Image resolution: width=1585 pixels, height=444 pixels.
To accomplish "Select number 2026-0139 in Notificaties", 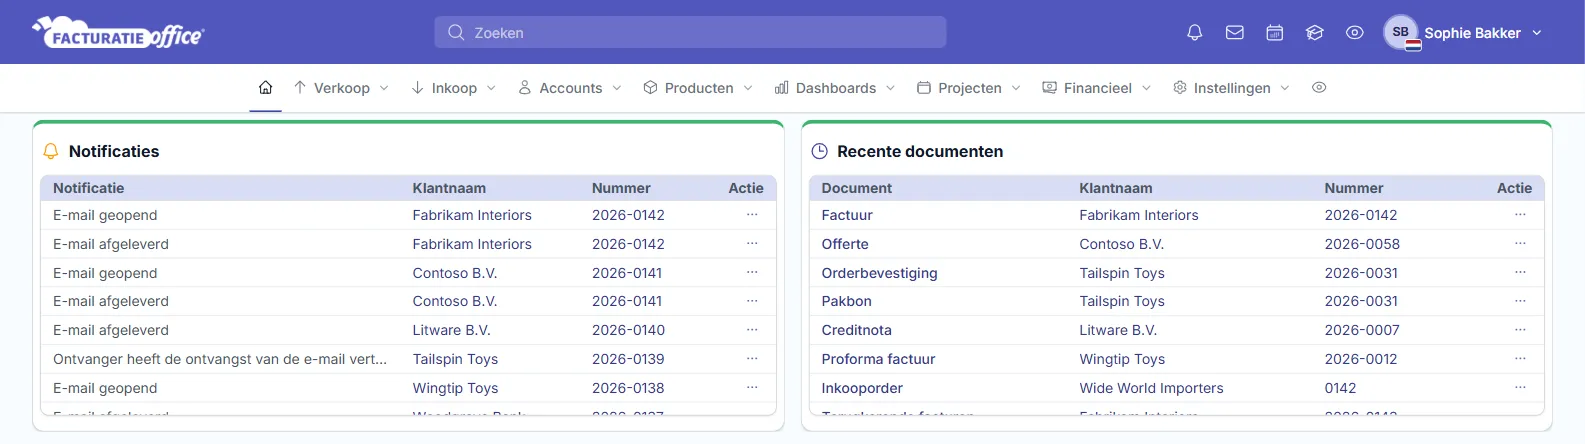I will (628, 359).
